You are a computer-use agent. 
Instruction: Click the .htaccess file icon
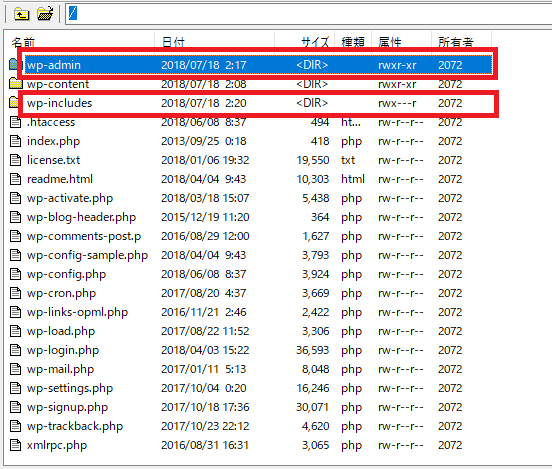tap(15, 122)
